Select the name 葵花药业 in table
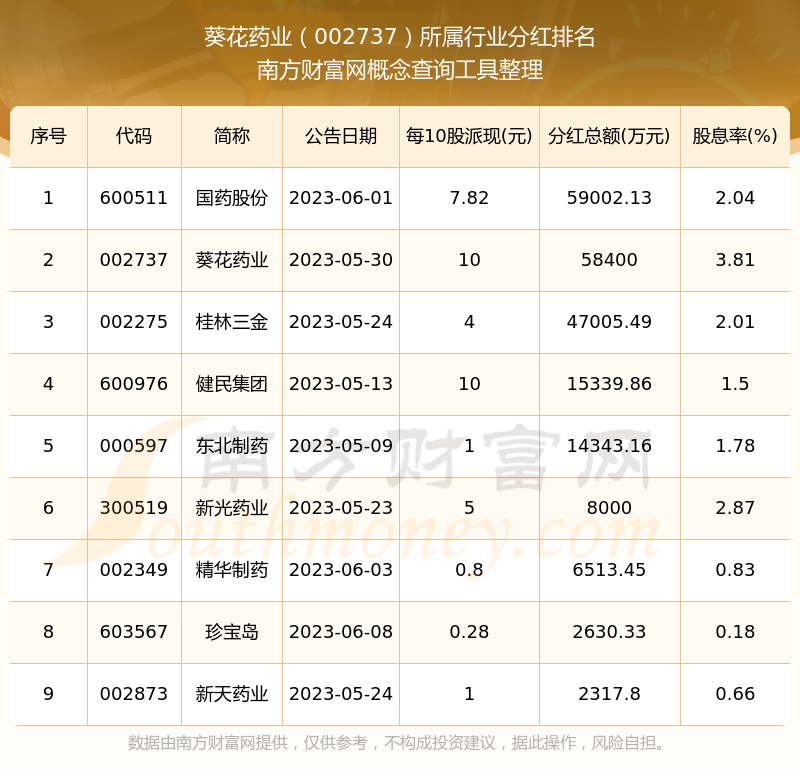Viewport: 800px width, 770px height. (232, 260)
